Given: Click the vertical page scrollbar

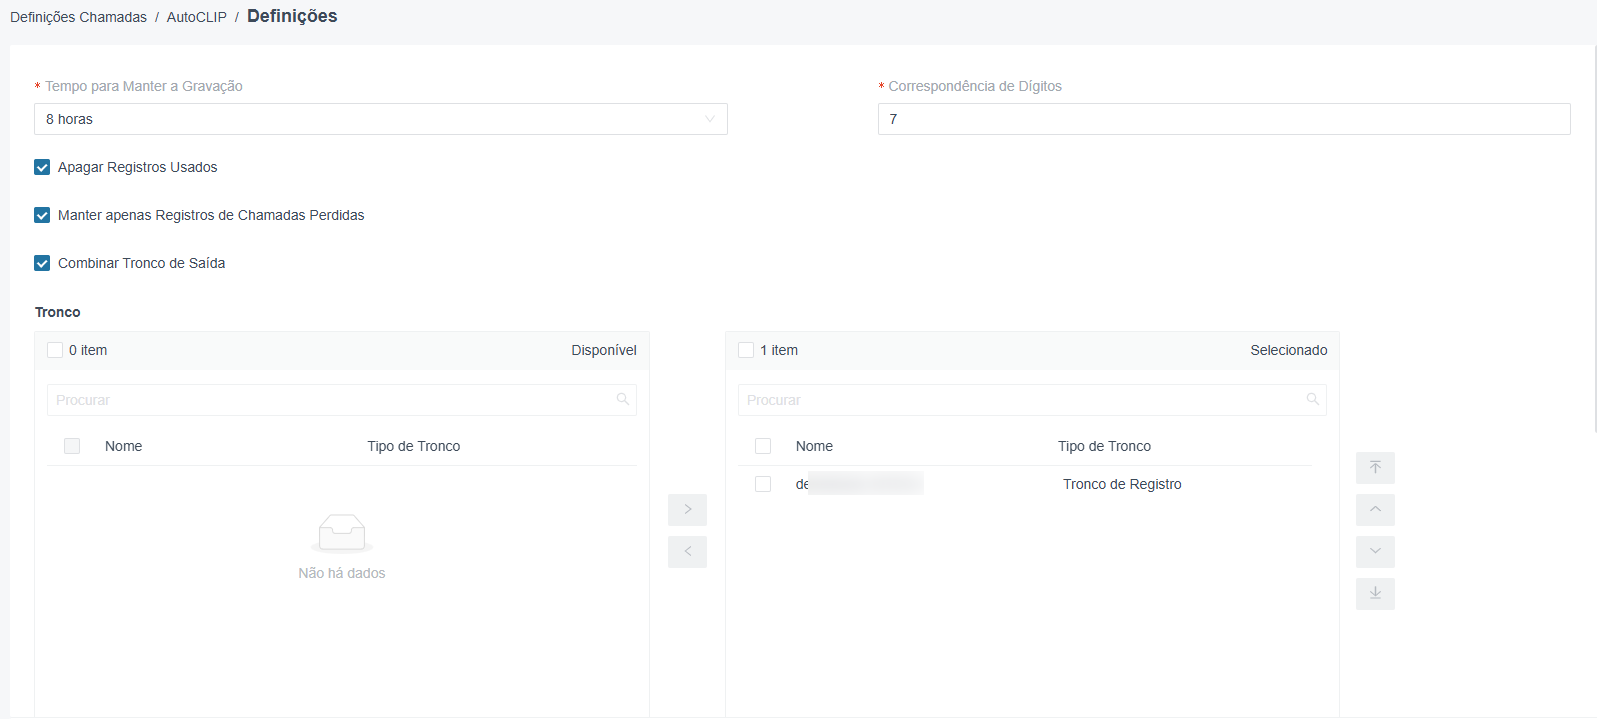Looking at the screenshot, I should tap(1594, 238).
